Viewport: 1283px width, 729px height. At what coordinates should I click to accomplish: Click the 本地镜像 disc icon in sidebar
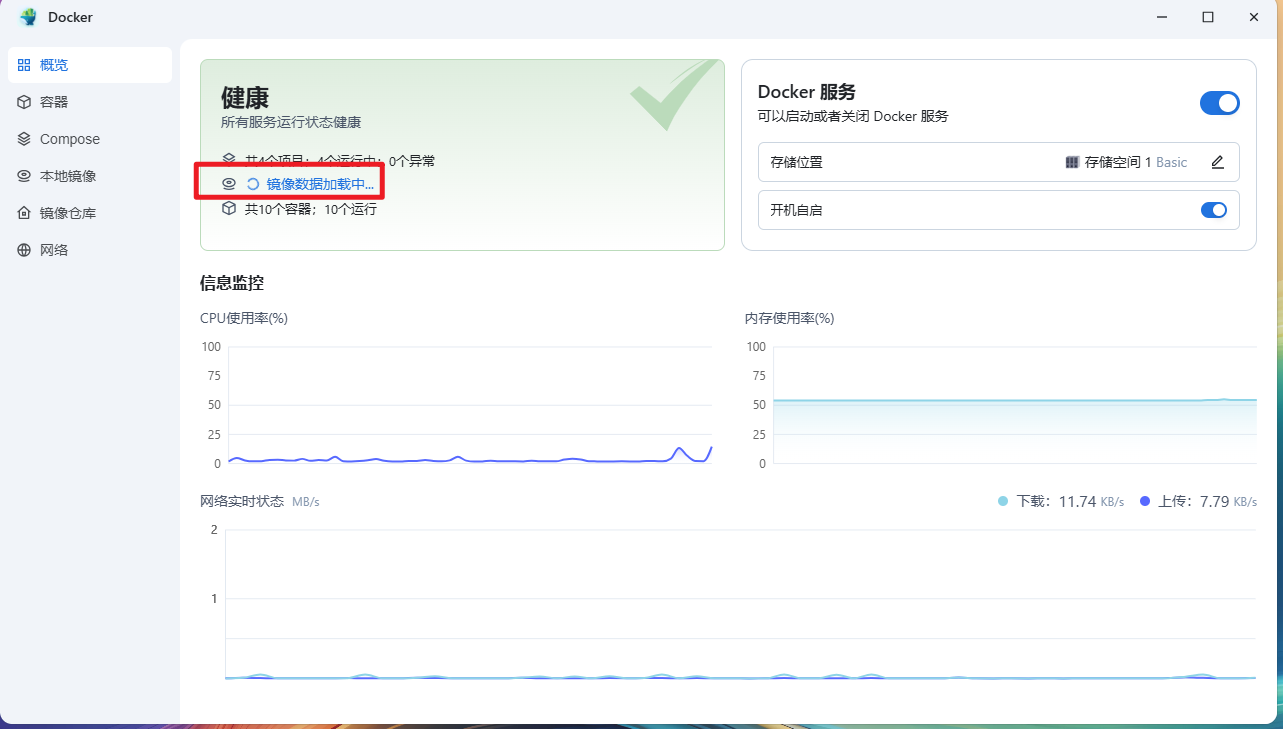pos(24,176)
